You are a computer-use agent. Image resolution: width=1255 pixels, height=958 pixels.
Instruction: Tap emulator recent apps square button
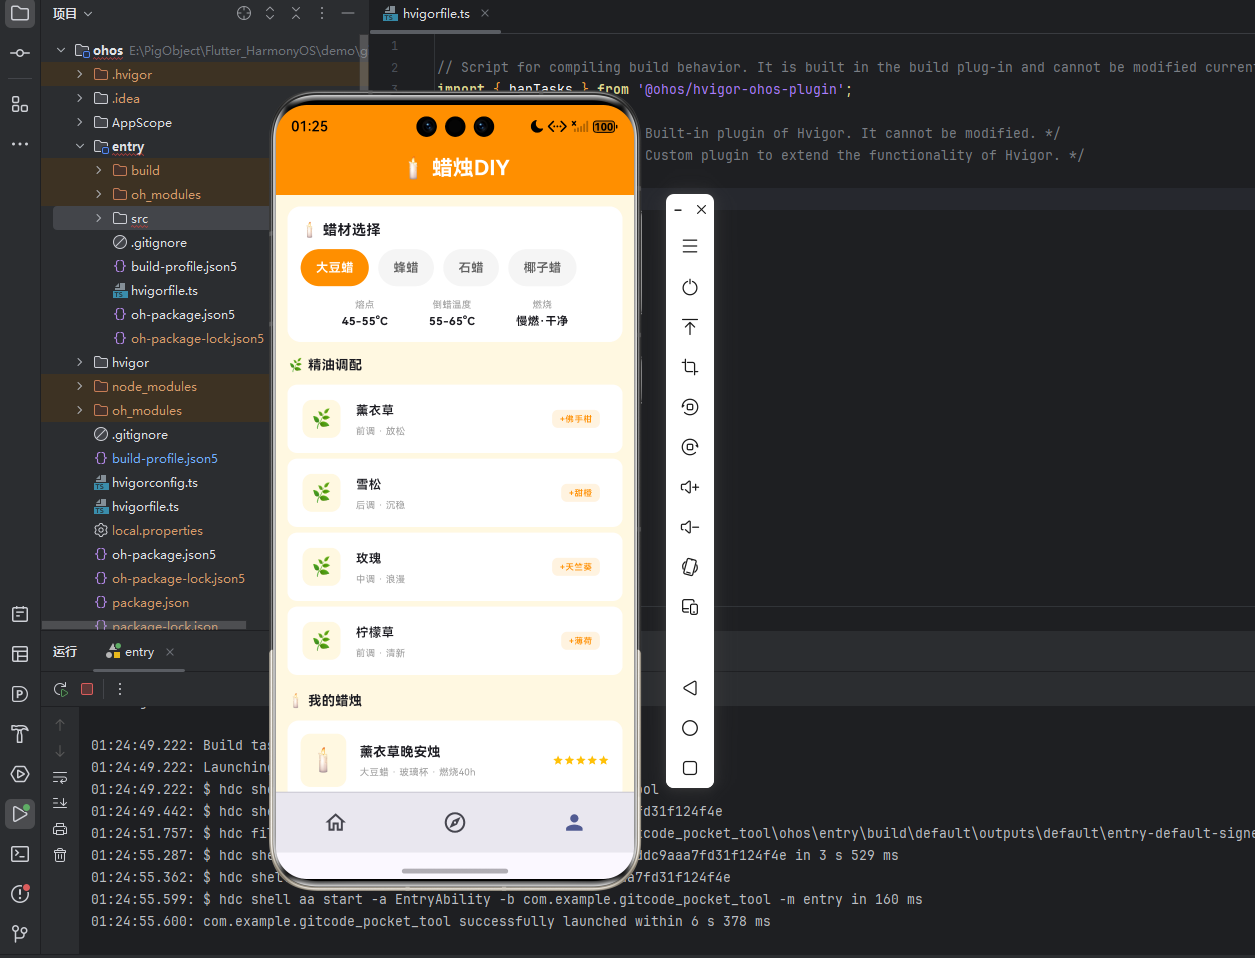690,768
